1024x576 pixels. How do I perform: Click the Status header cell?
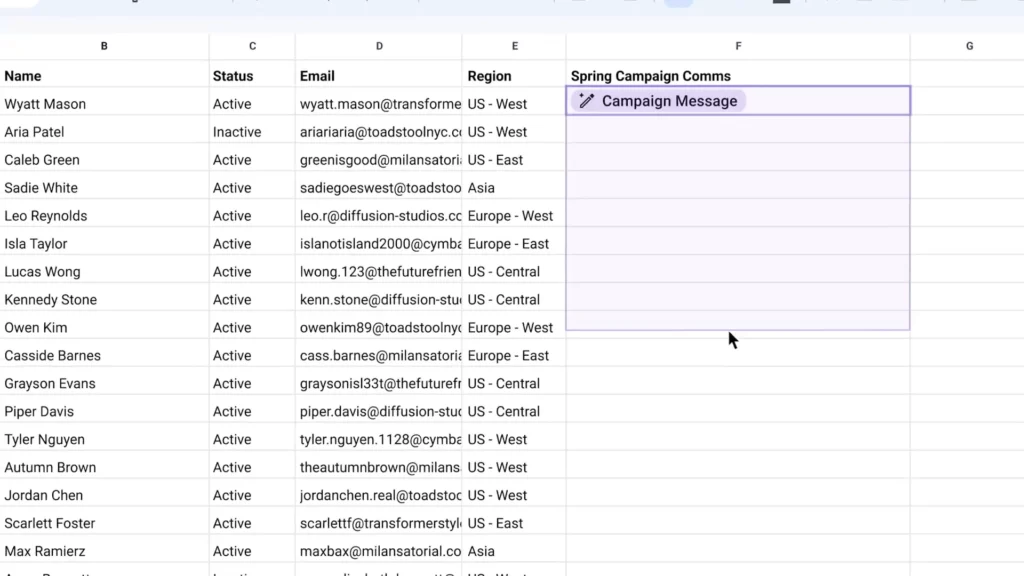[252, 76]
